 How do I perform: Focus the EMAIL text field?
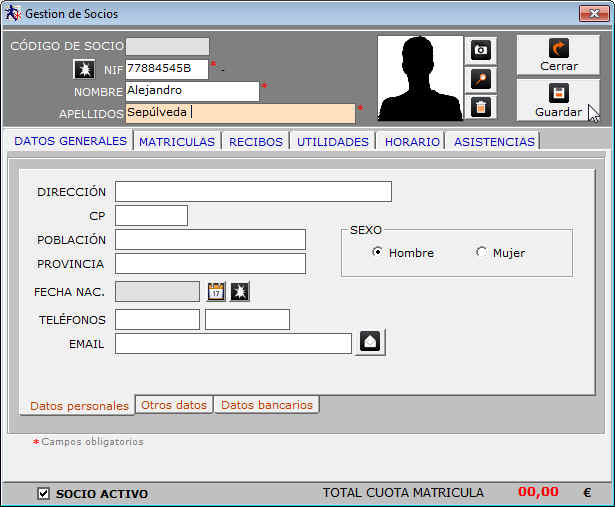[x=233, y=344]
